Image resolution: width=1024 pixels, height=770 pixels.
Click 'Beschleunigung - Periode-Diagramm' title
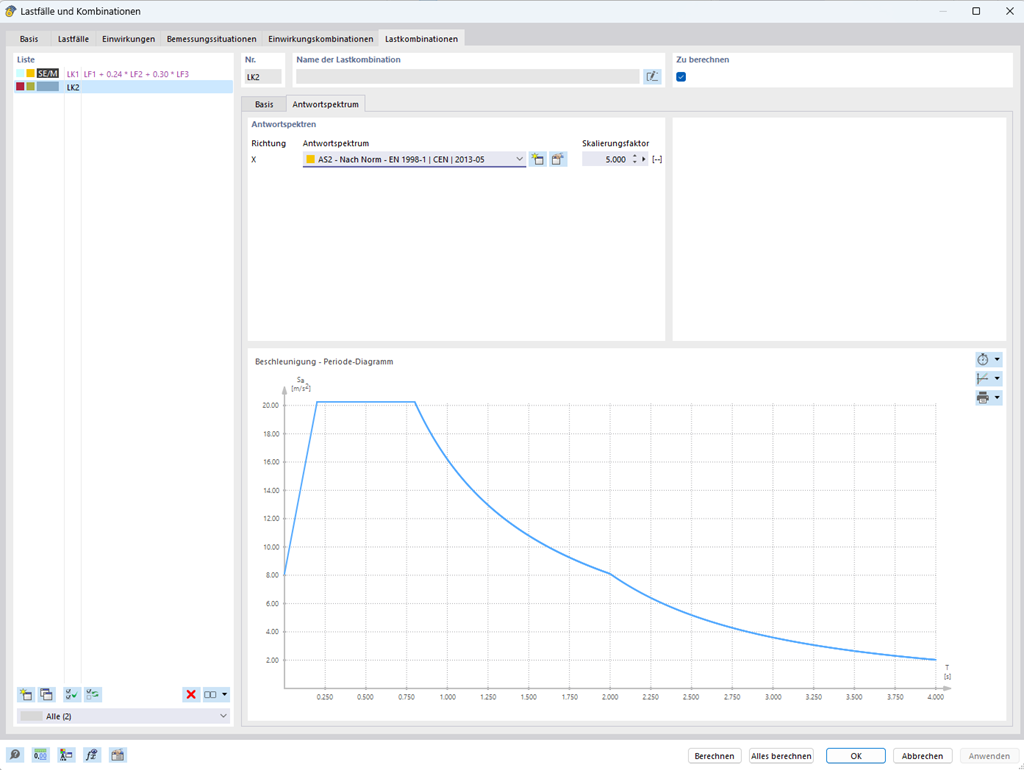point(324,361)
